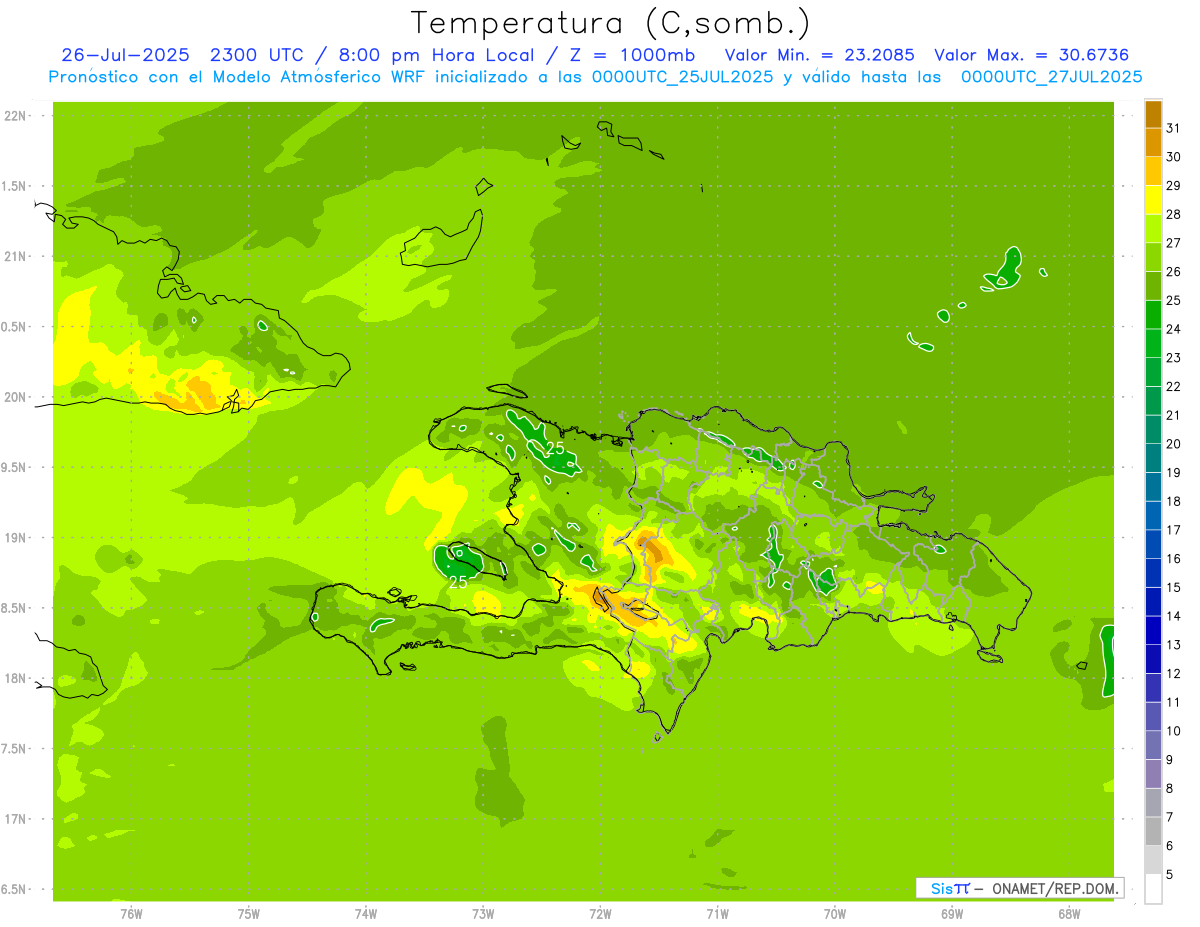Click the "72W" longitude label
Screen dimensions: 1200x927
tap(600, 913)
